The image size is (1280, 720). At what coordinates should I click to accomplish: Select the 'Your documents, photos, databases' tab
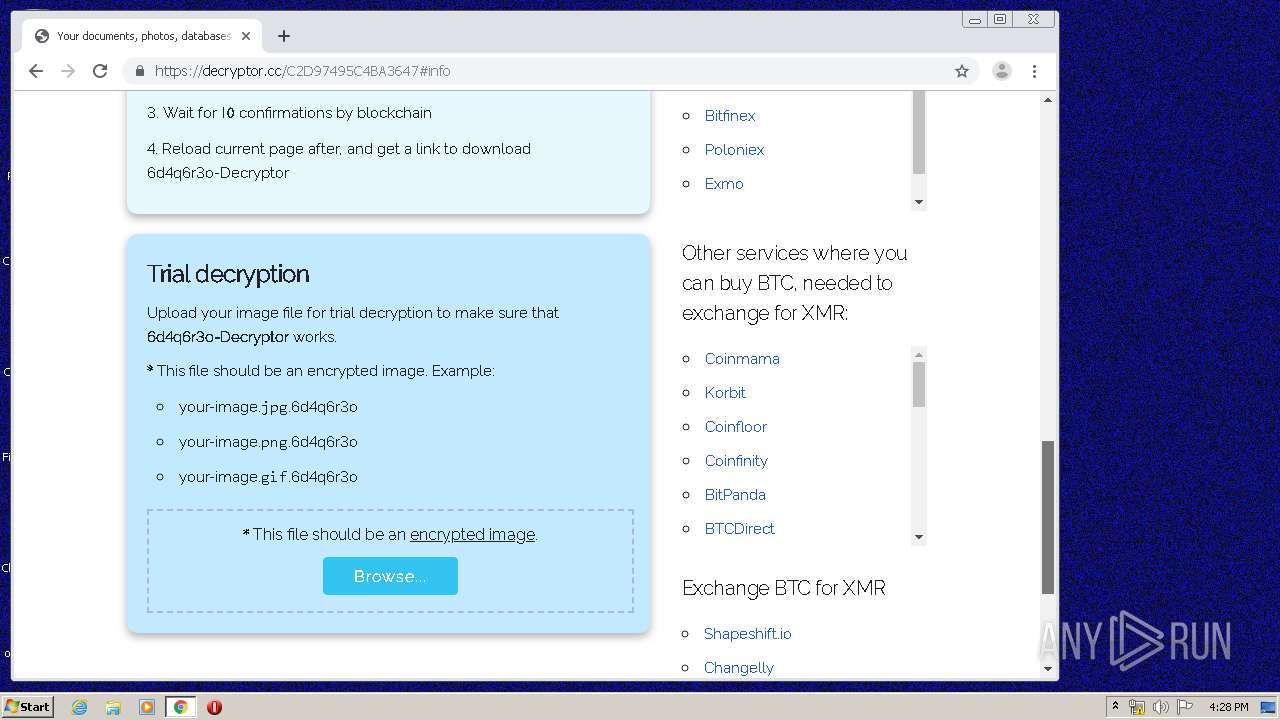point(144,36)
